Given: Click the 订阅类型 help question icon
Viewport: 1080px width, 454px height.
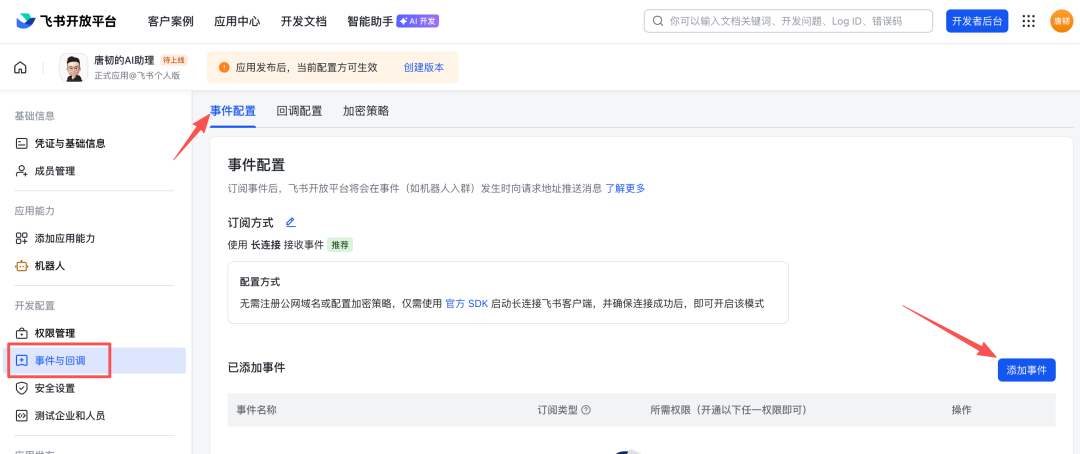Looking at the screenshot, I should coord(586,410).
